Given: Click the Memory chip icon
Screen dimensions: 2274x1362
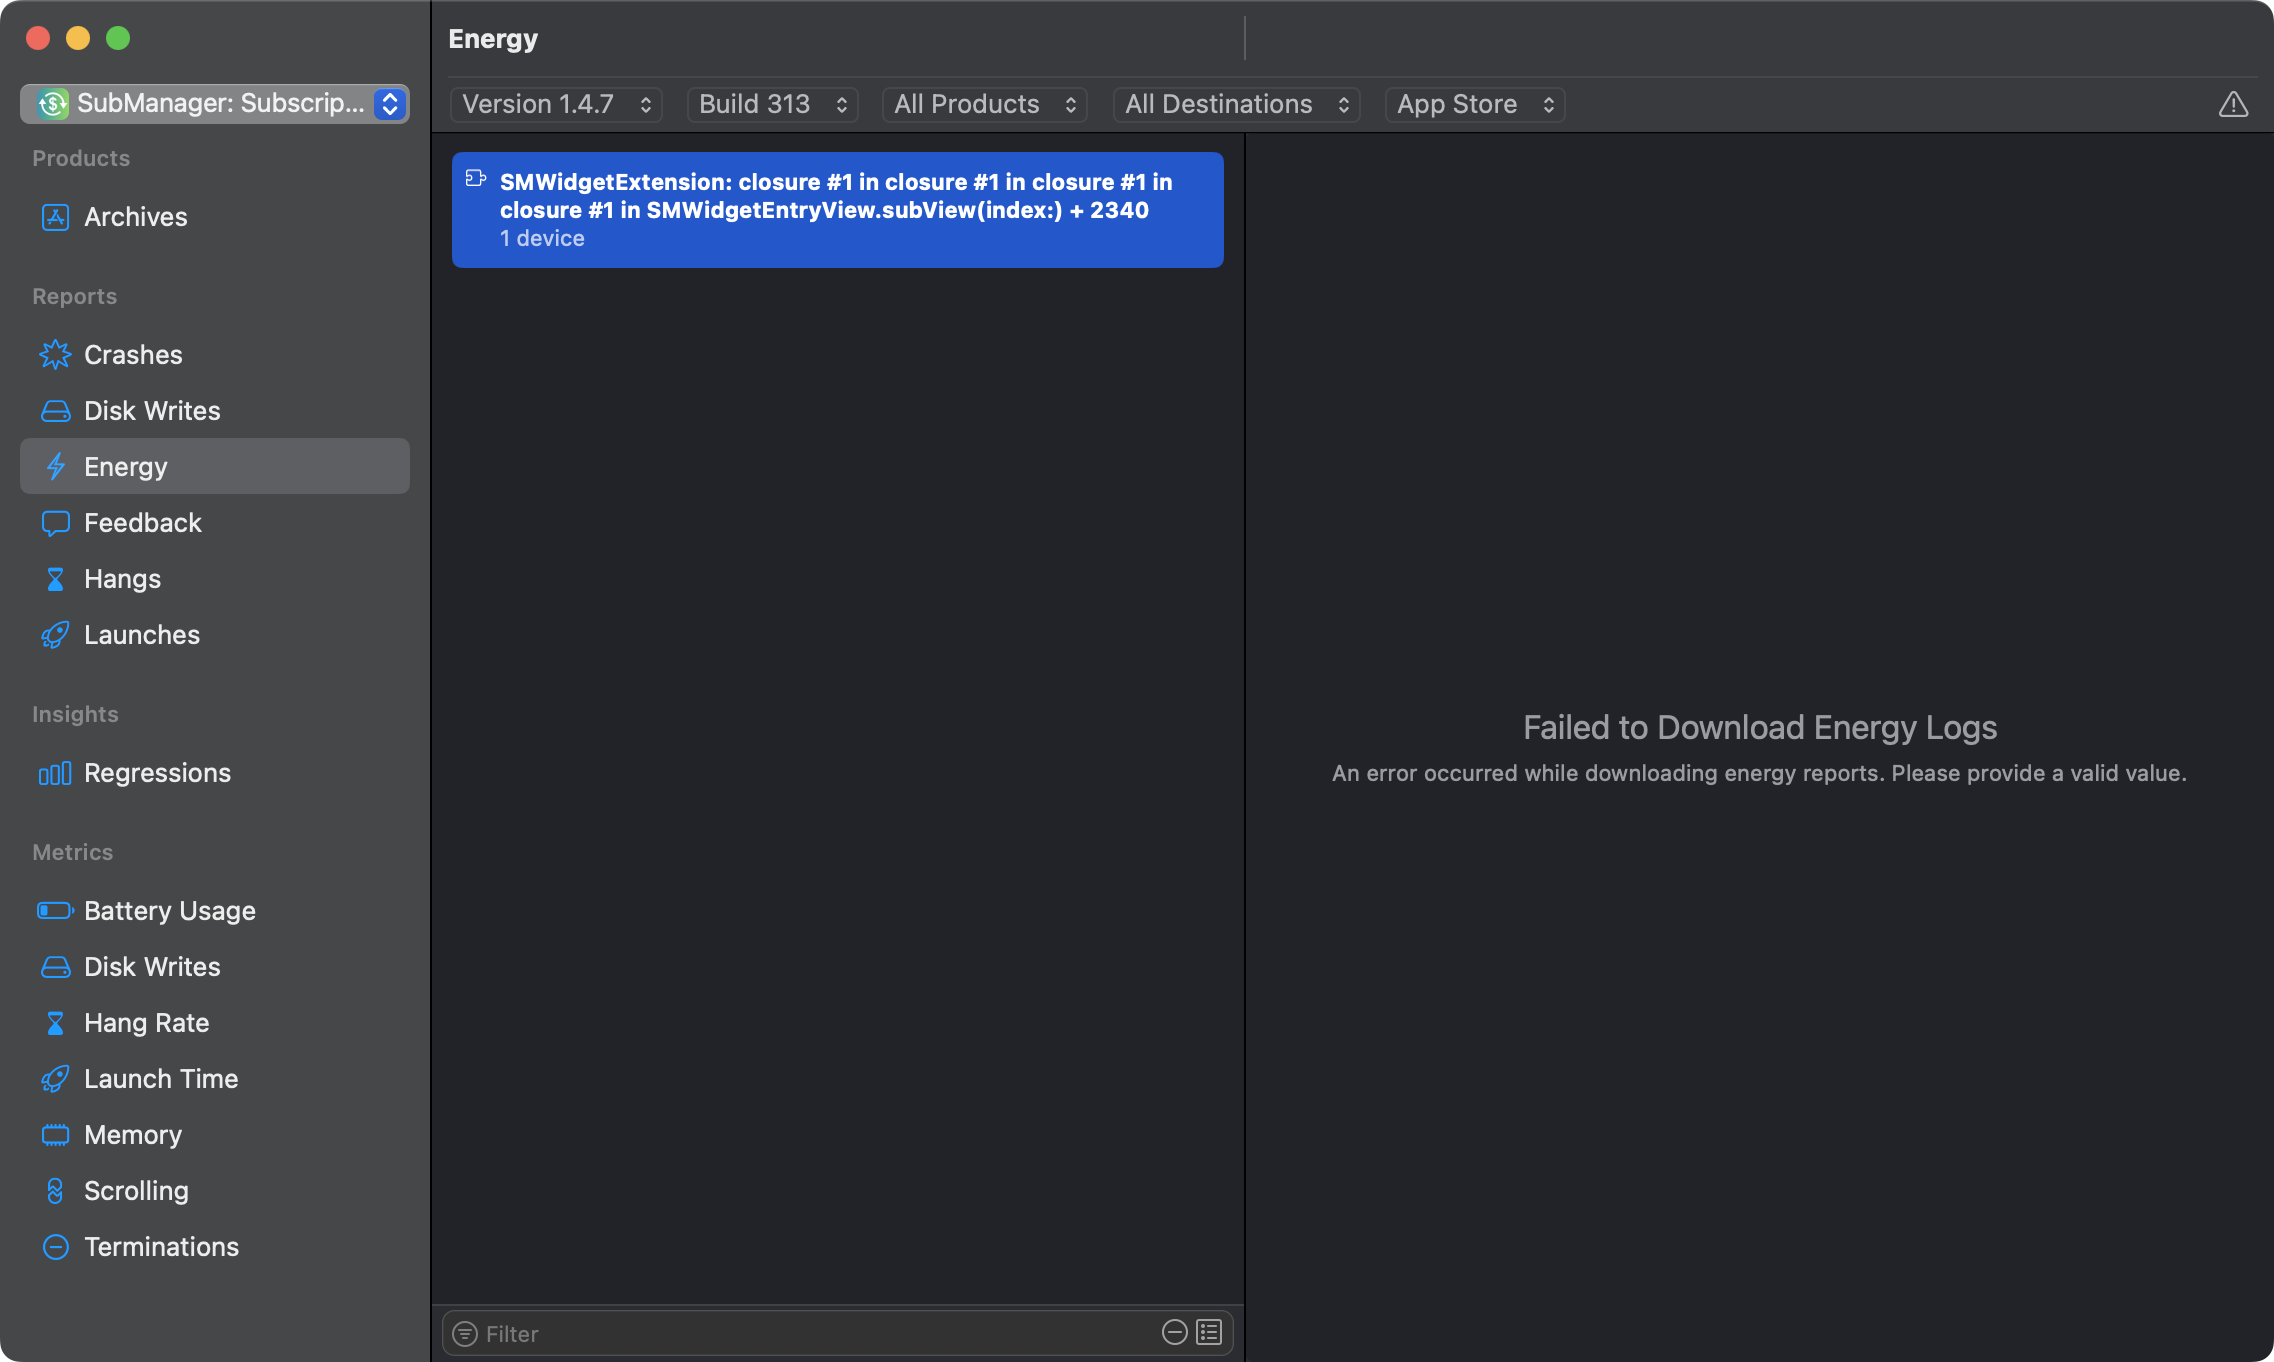Looking at the screenshot, I should coord(55,1135).
